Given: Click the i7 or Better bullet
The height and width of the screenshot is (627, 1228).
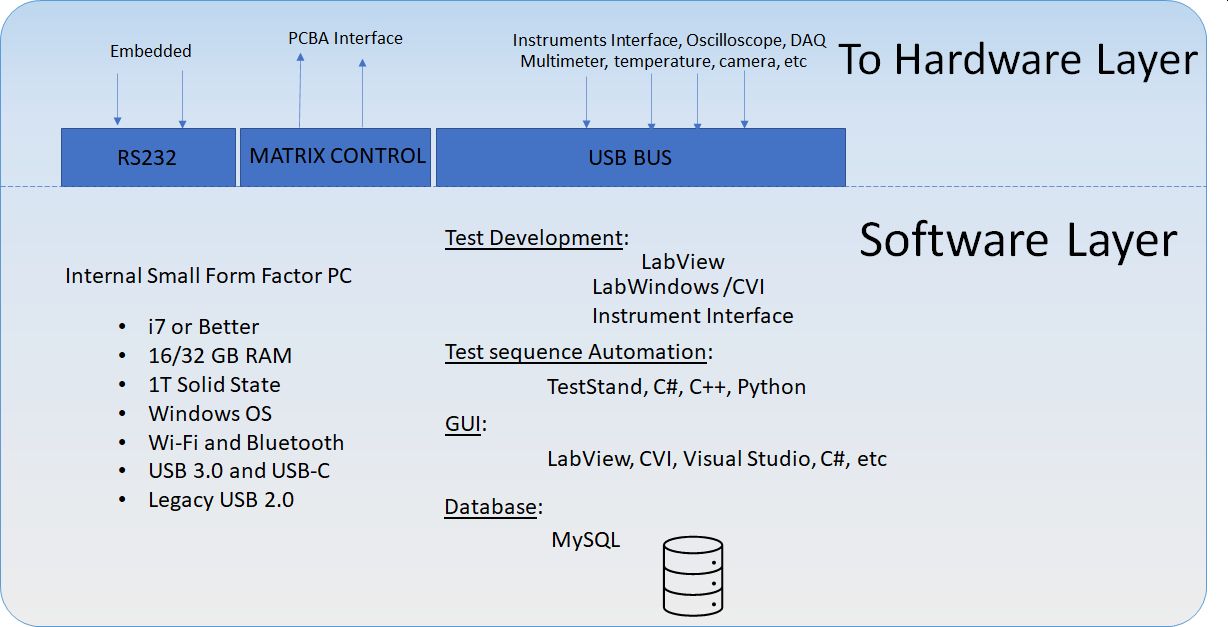Looking at the screenshot, I should click(203, 327).
